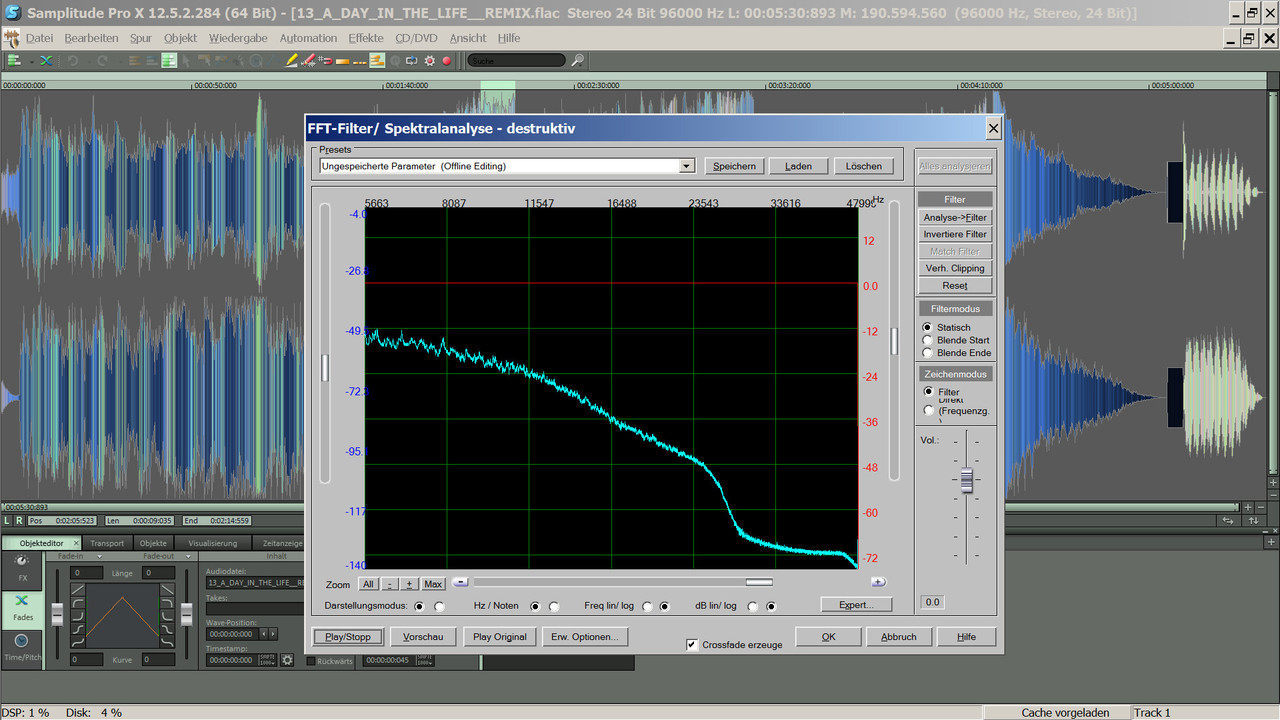This screenshot has width=1280, height=720.
Task: Click the R channel marker button
Action: point(19,520)
